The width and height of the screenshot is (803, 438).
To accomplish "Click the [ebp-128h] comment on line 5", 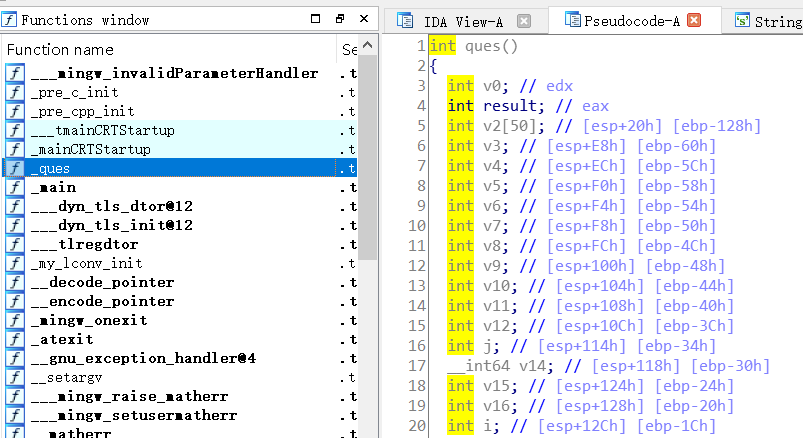I will (x=716, y=126).
